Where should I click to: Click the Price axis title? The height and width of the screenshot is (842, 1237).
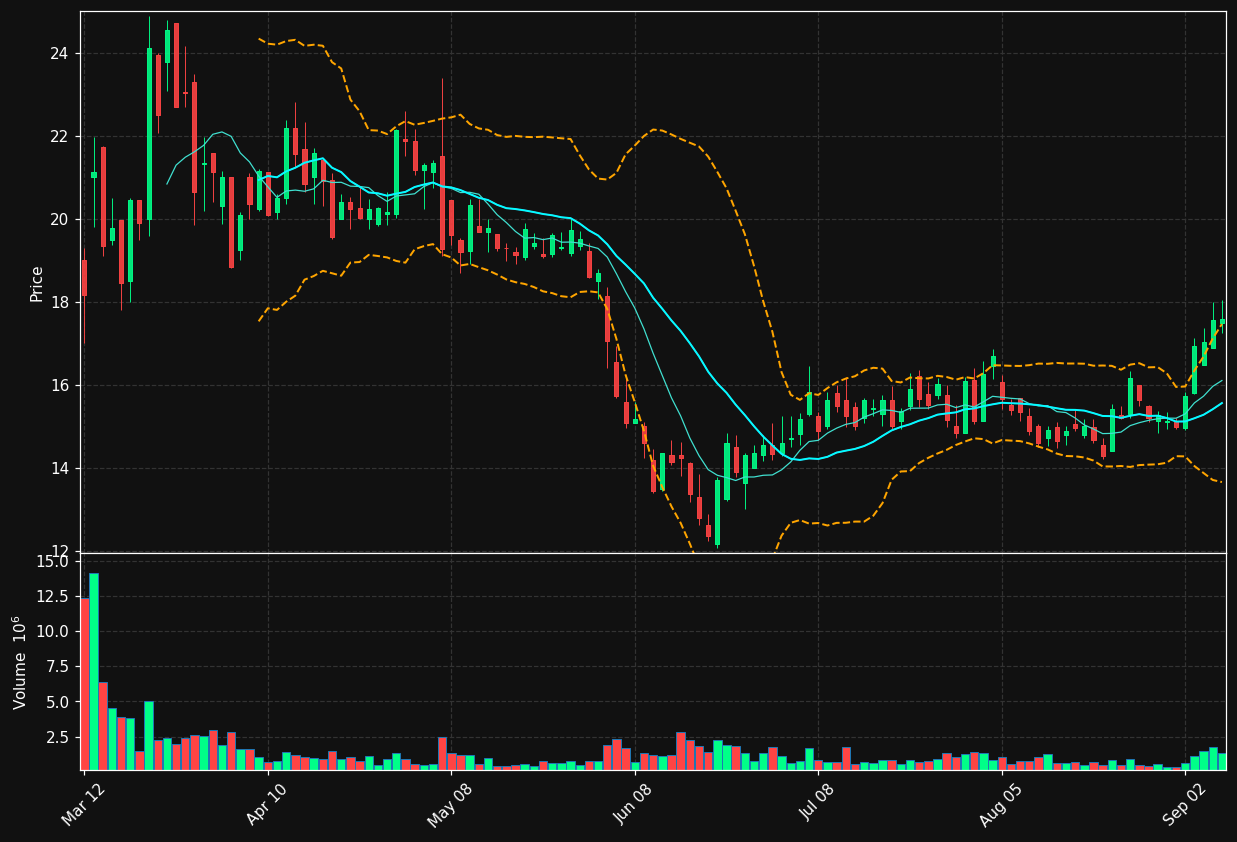tap(37, 283)
